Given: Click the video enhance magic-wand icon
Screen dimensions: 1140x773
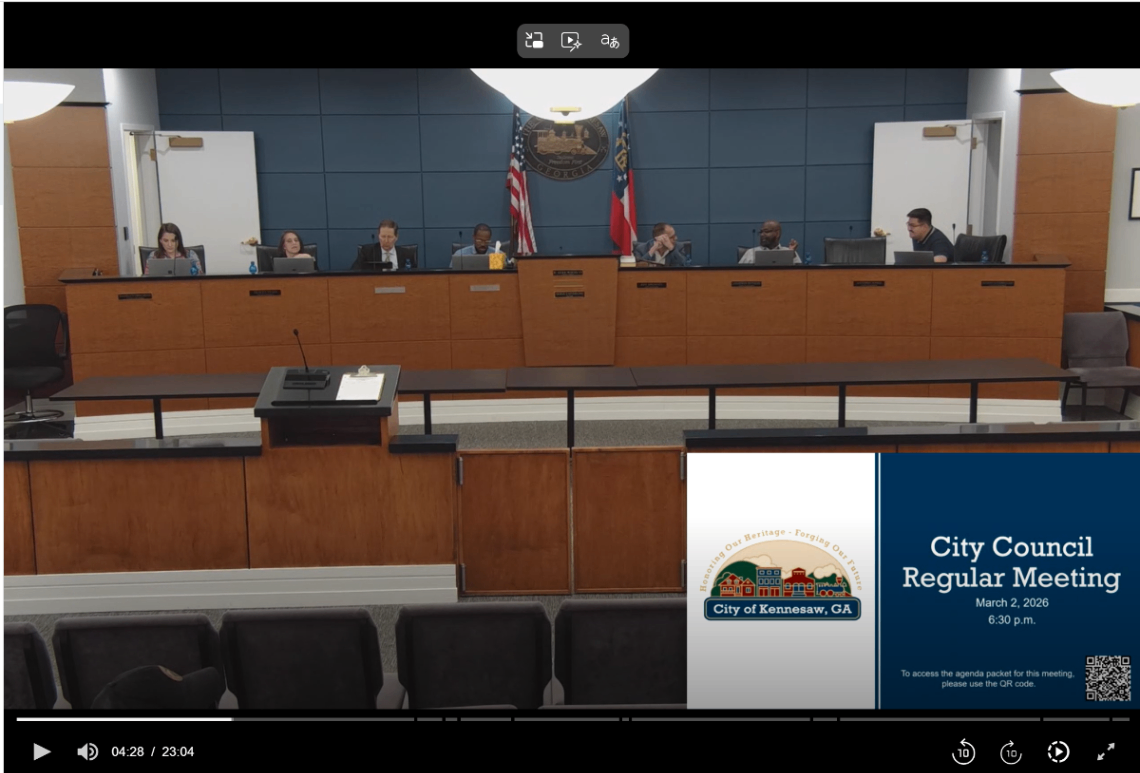Looking at the screenshot, I should tap(571, 41).
